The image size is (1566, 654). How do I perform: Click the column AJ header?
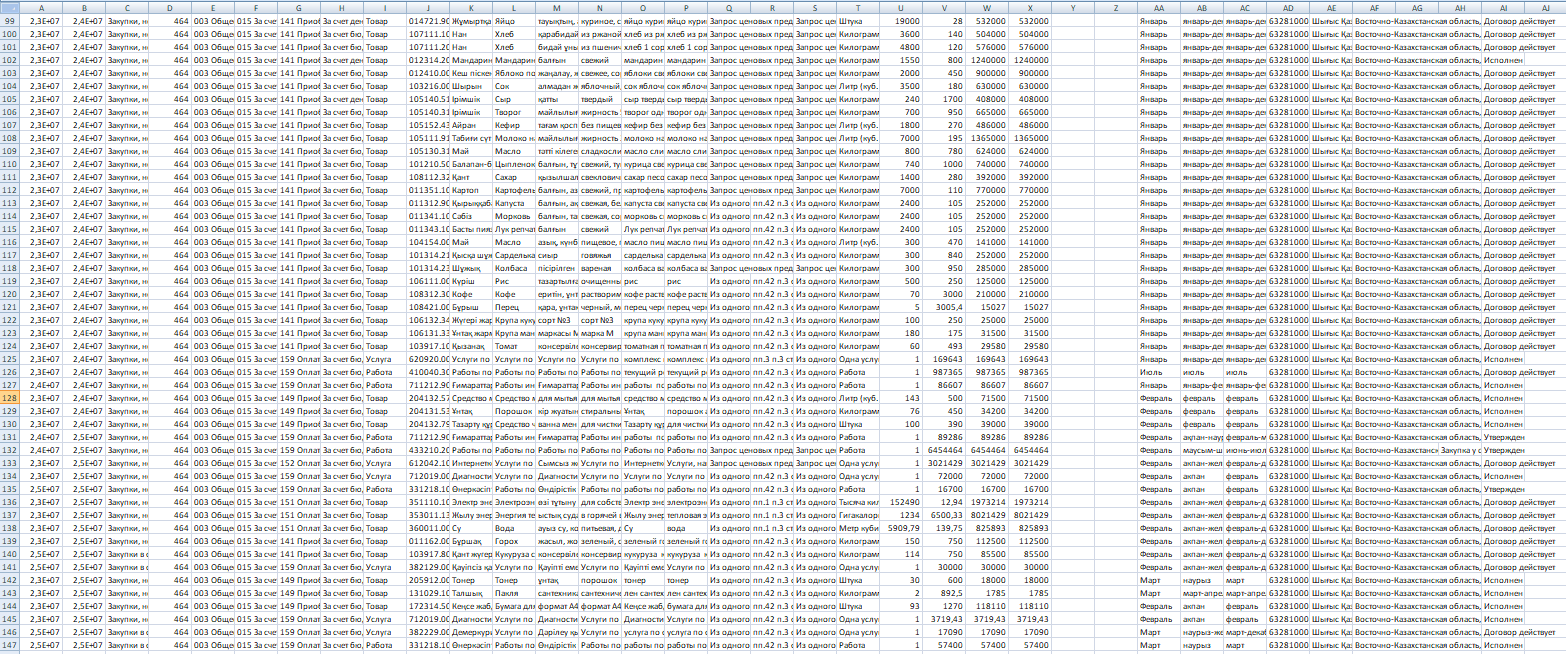[x=1545, y=7]
